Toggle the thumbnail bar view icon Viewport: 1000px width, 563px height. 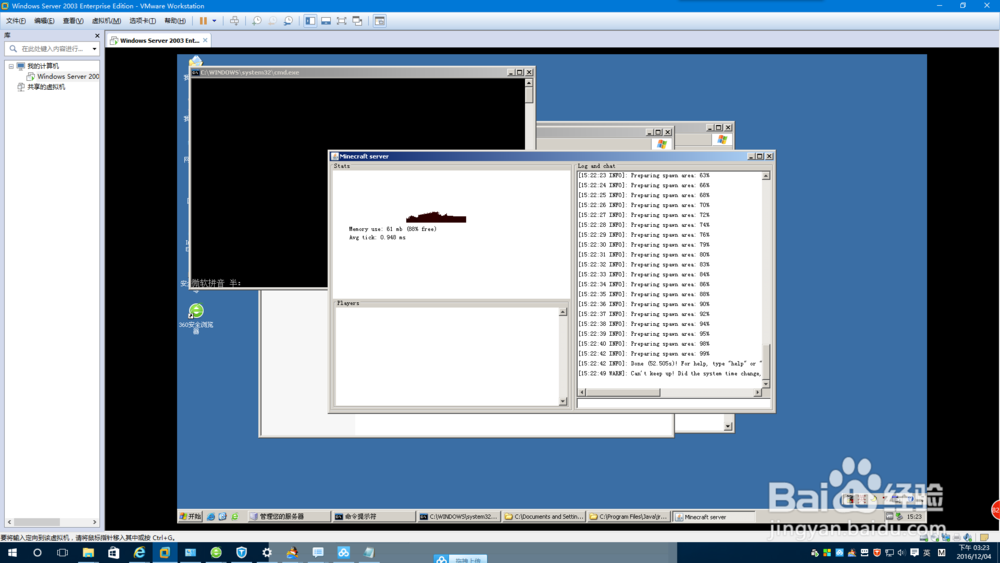(326, 21)
